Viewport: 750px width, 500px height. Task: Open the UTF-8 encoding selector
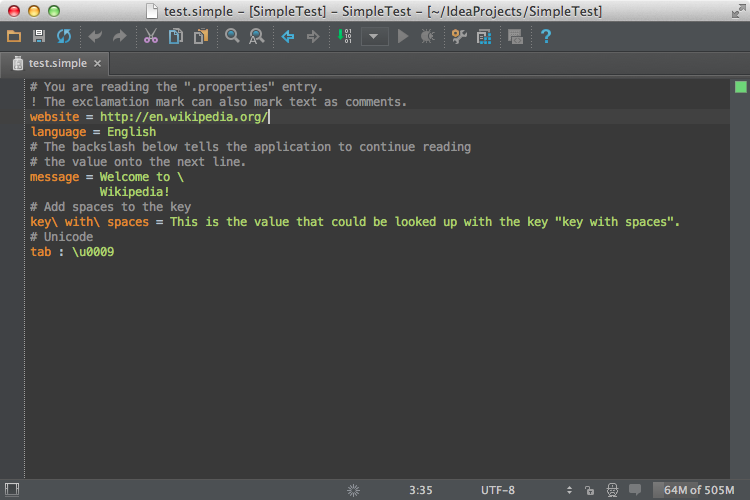click(497, 490)
